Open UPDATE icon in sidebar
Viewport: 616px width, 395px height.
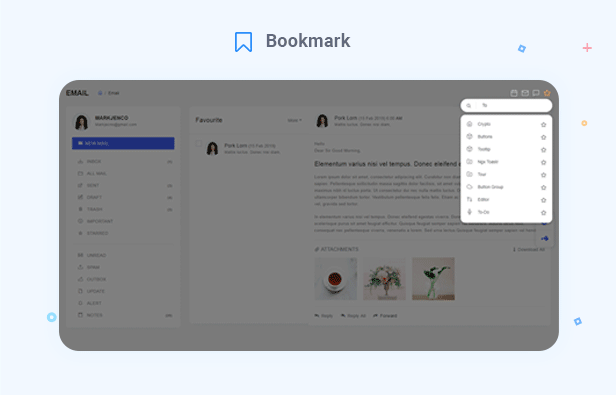(x=80, y=291)
